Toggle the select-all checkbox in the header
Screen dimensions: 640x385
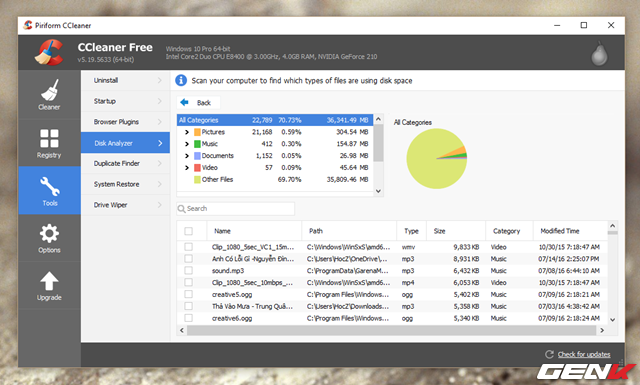(x=188, y=231)
